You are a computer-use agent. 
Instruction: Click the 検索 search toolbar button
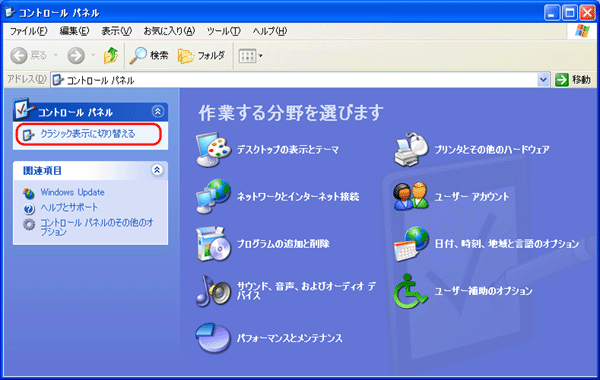pos(149,56)
